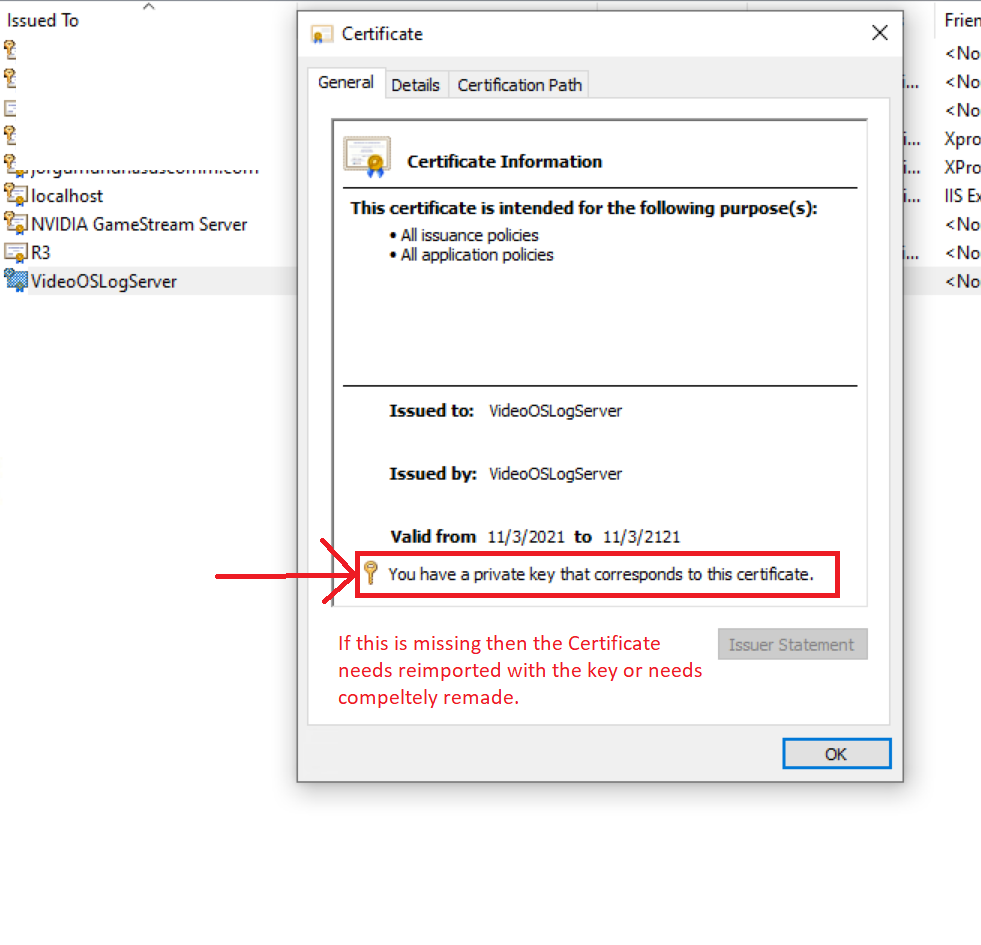
Task: Select the NVIDIA GameStream Server entry
Action: [135, 224]
